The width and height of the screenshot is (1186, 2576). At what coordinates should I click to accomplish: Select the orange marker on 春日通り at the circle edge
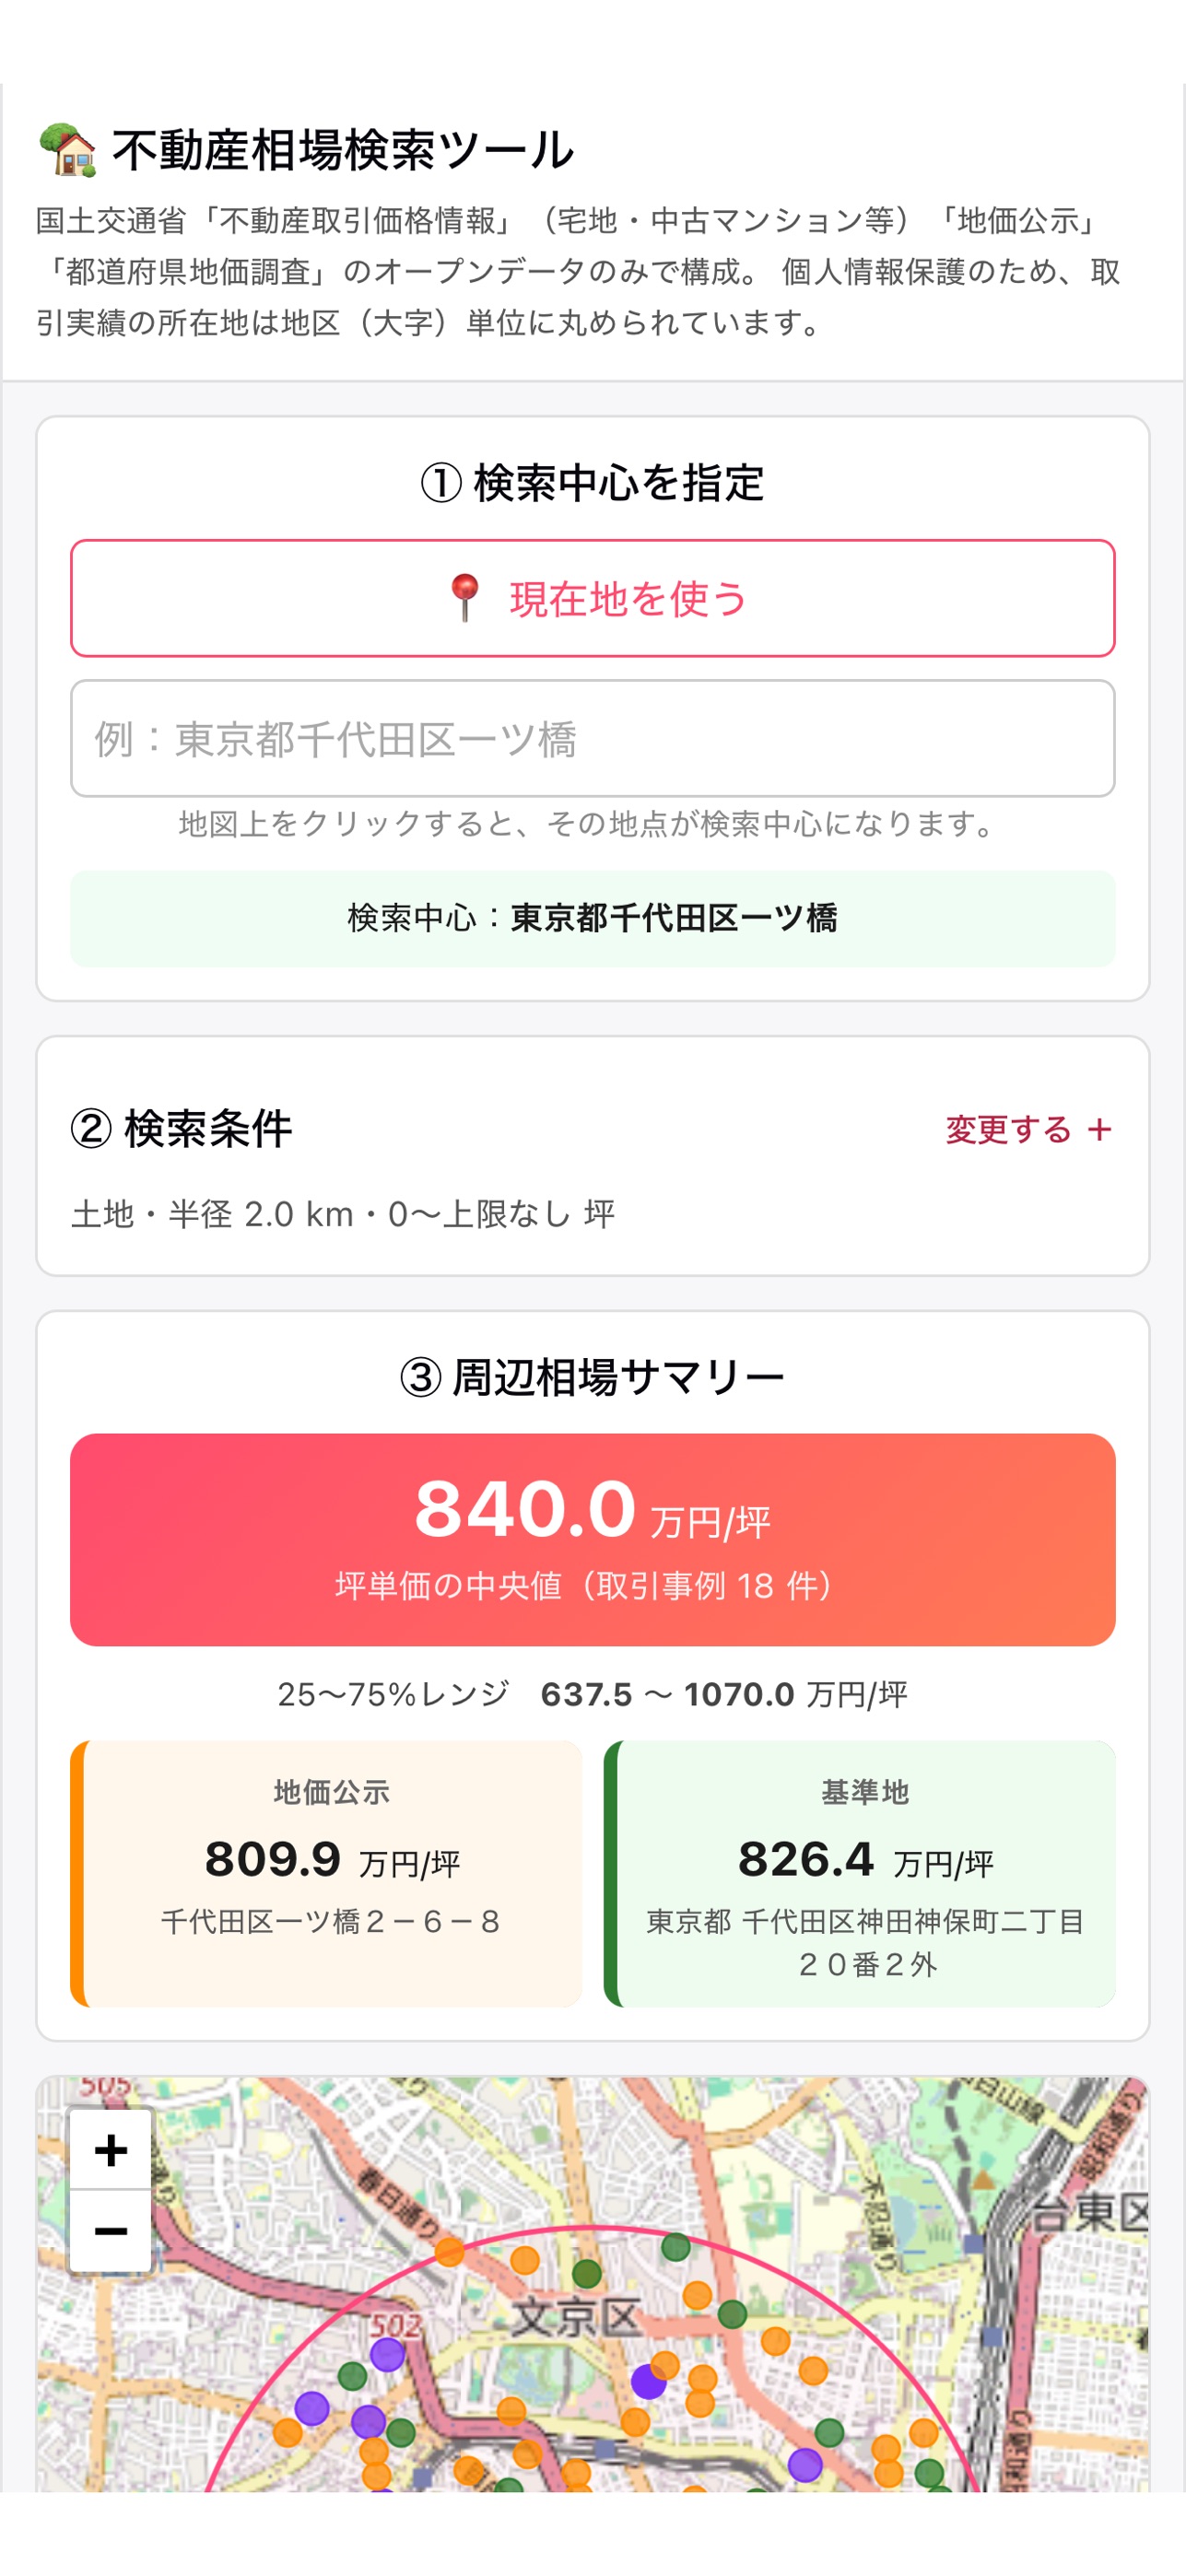[449, 2251]
